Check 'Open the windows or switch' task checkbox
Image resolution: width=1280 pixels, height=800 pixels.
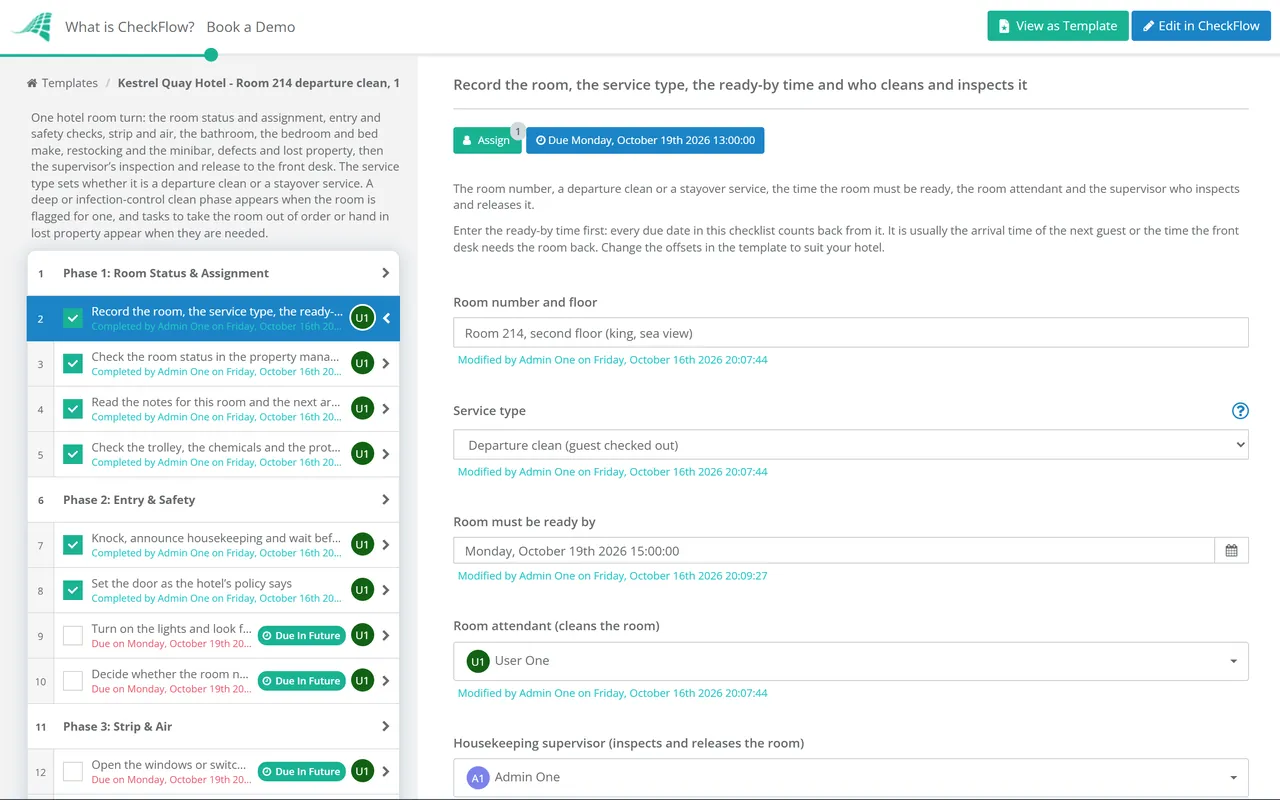(x=73, y=772)
